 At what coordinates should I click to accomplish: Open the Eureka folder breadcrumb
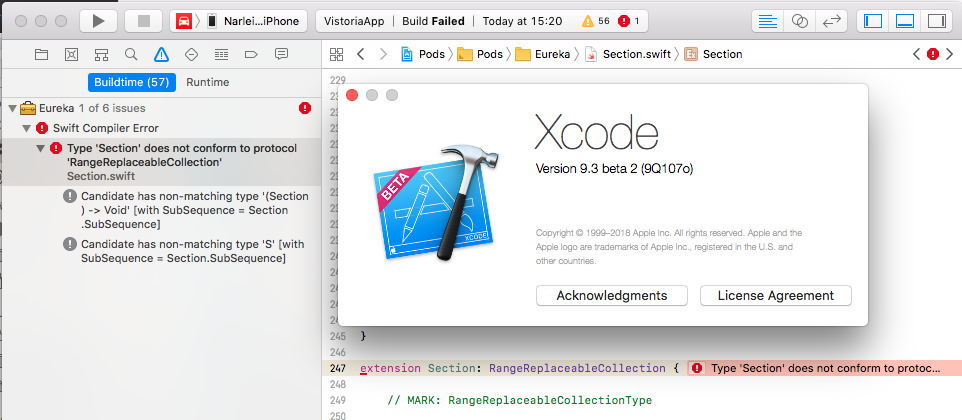pos(542,54)
